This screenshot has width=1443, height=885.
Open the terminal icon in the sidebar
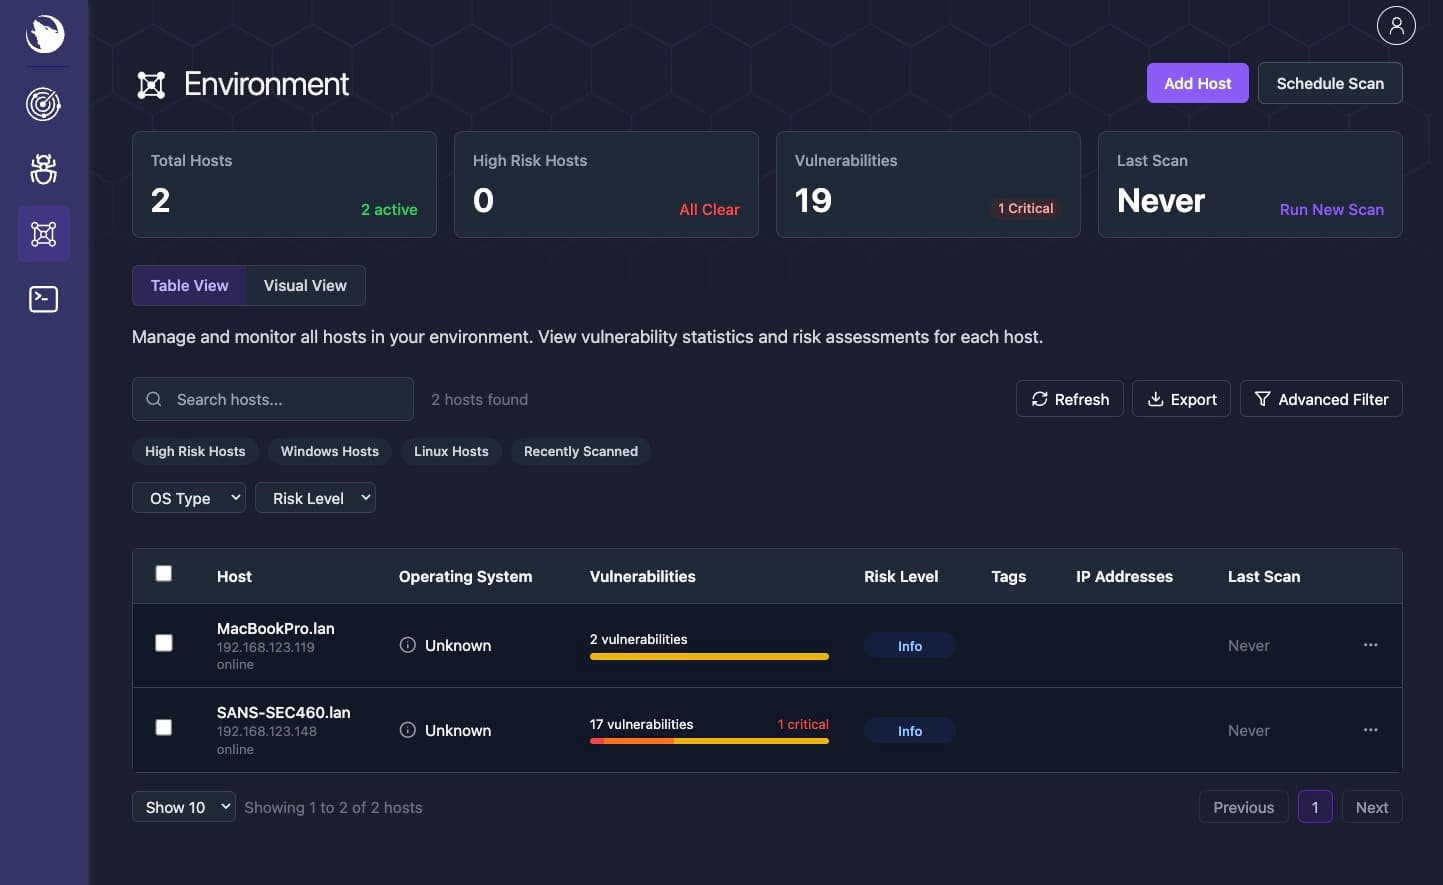[x=43, y=298]
